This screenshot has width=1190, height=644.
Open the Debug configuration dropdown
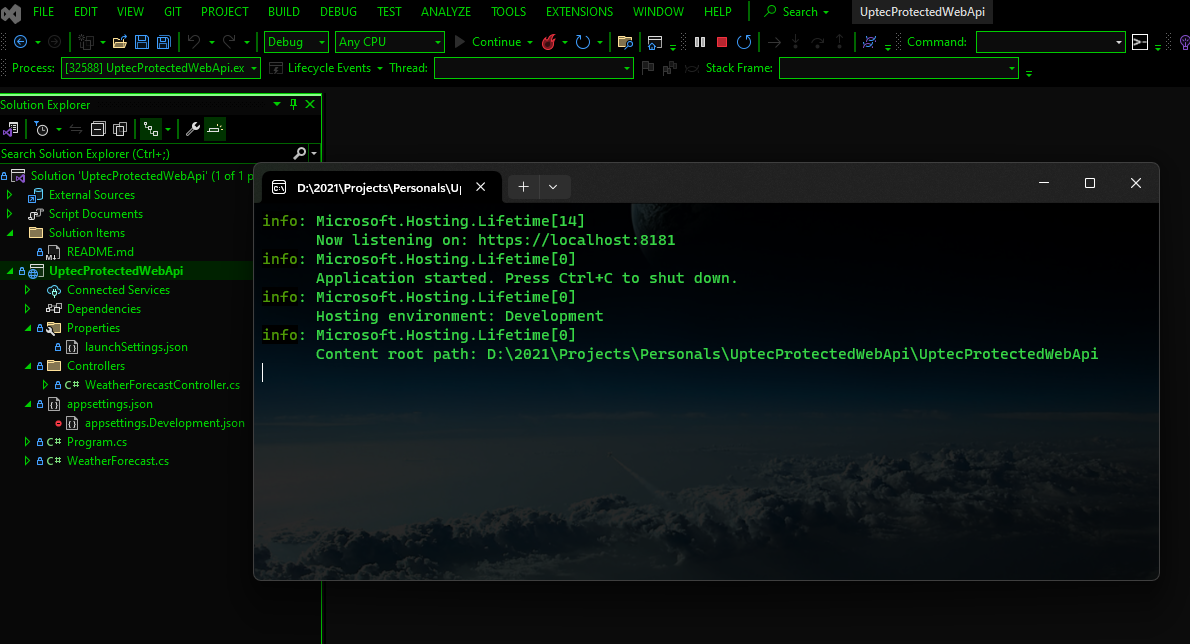click(x=296, y=42)
